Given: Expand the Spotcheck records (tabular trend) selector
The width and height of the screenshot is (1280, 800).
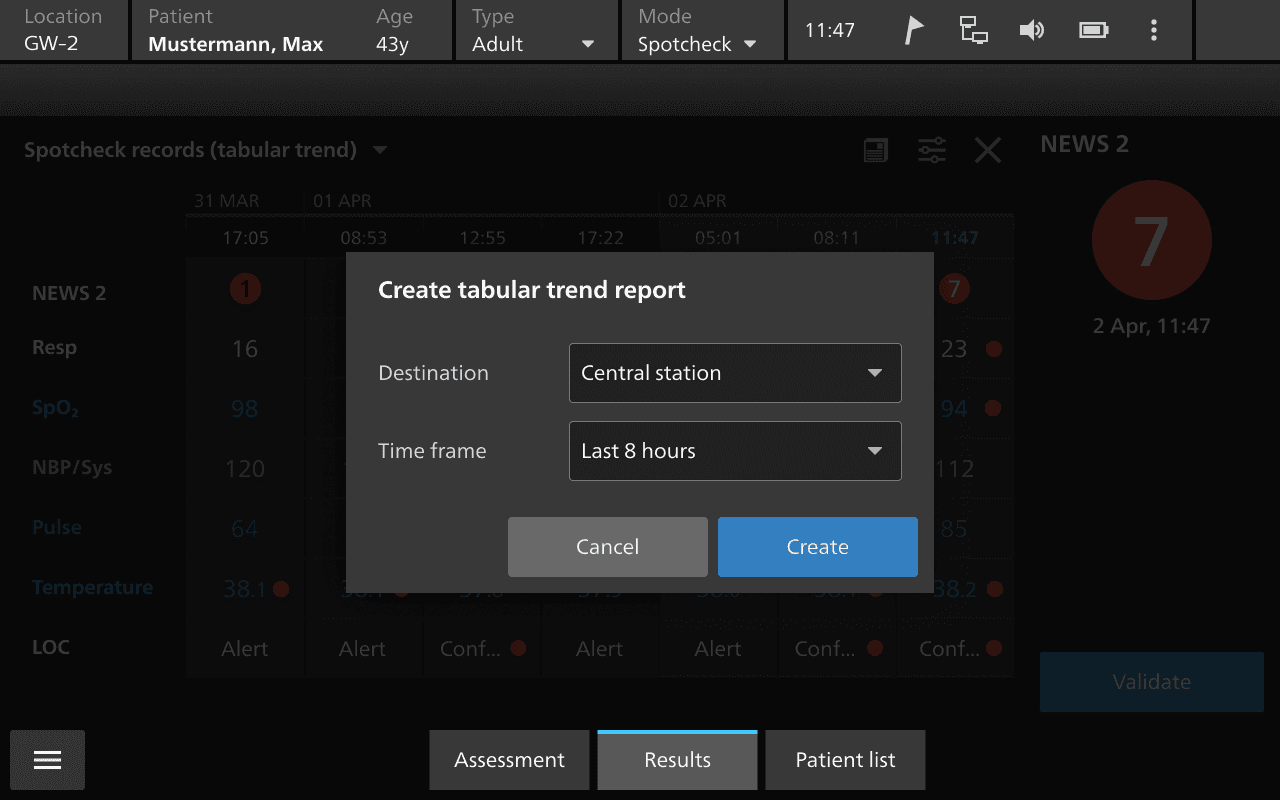Looking at the screenshot, I should point(206,150).
